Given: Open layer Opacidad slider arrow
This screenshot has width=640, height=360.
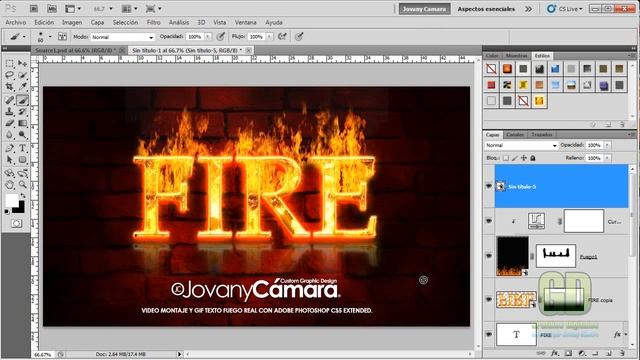Looking at the screenshot, I should [x=607, y=145].
